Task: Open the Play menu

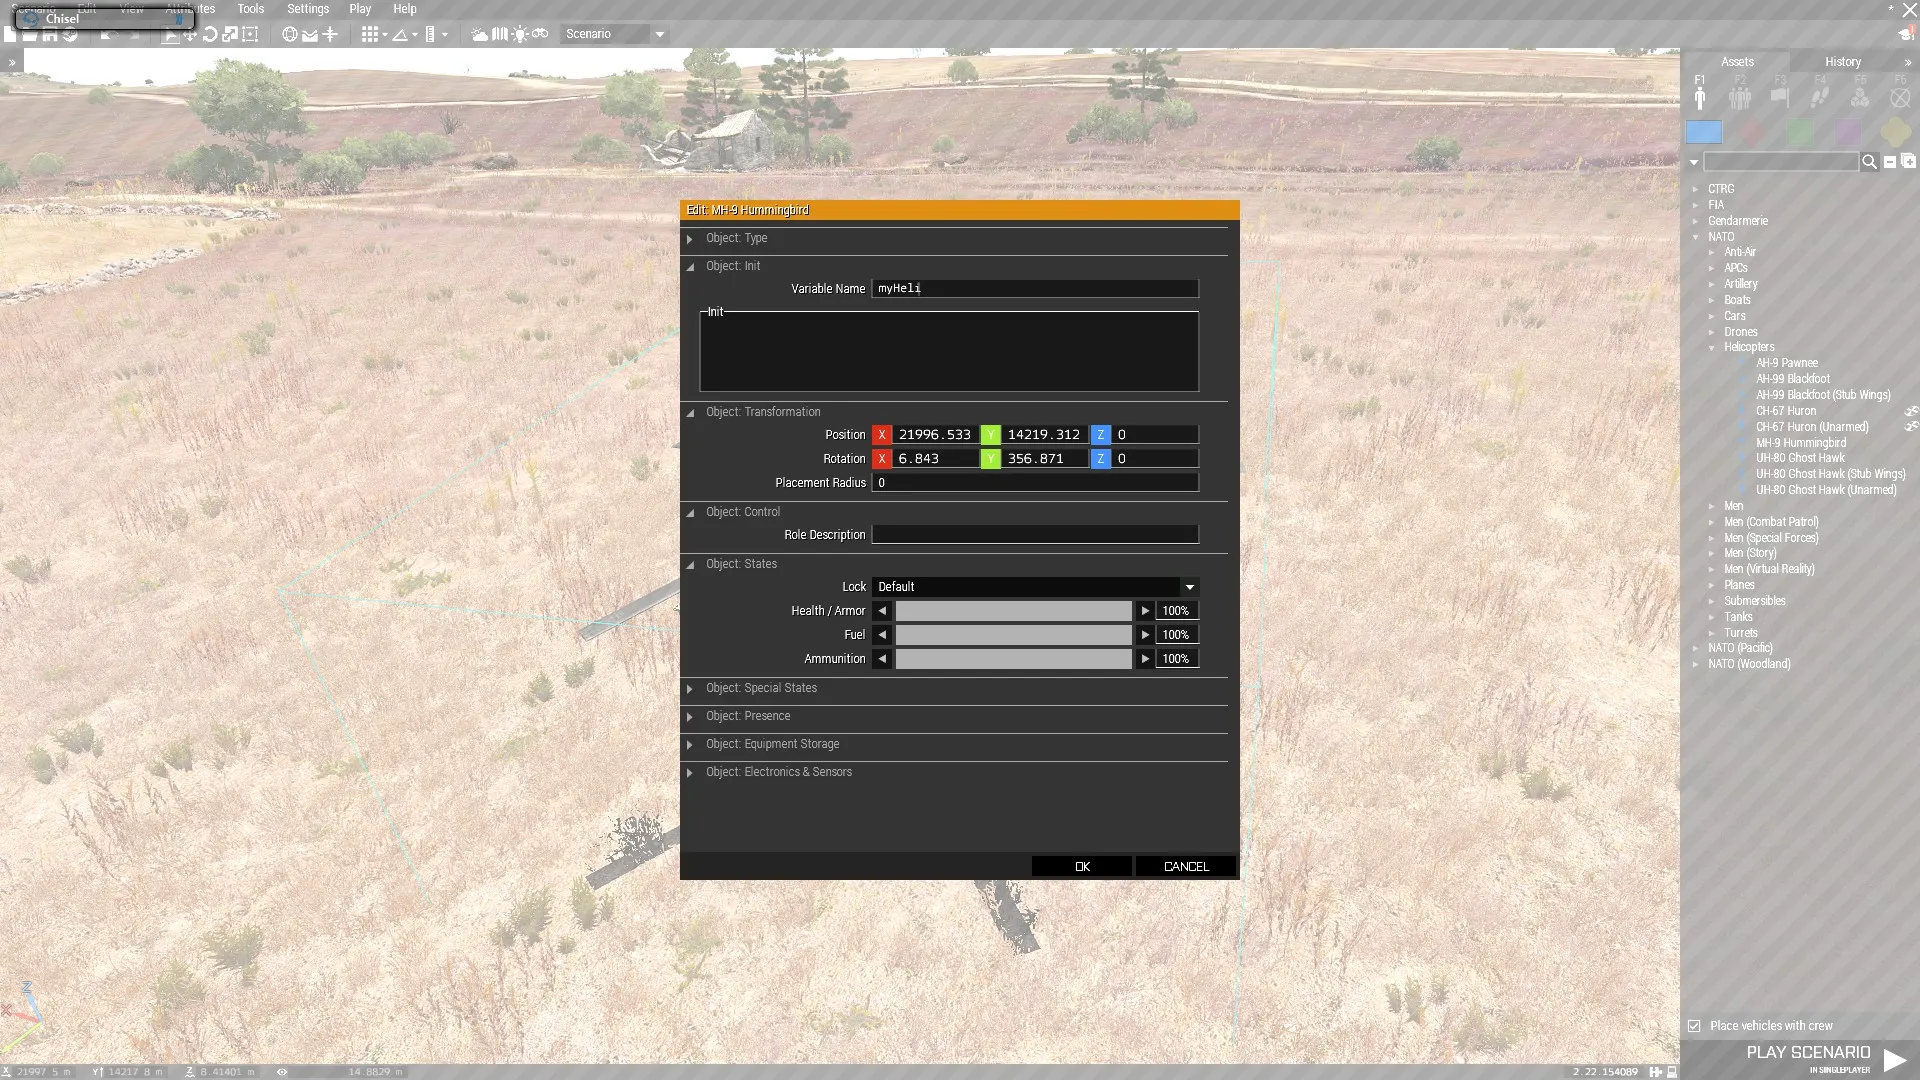Action: coord(360,9)
